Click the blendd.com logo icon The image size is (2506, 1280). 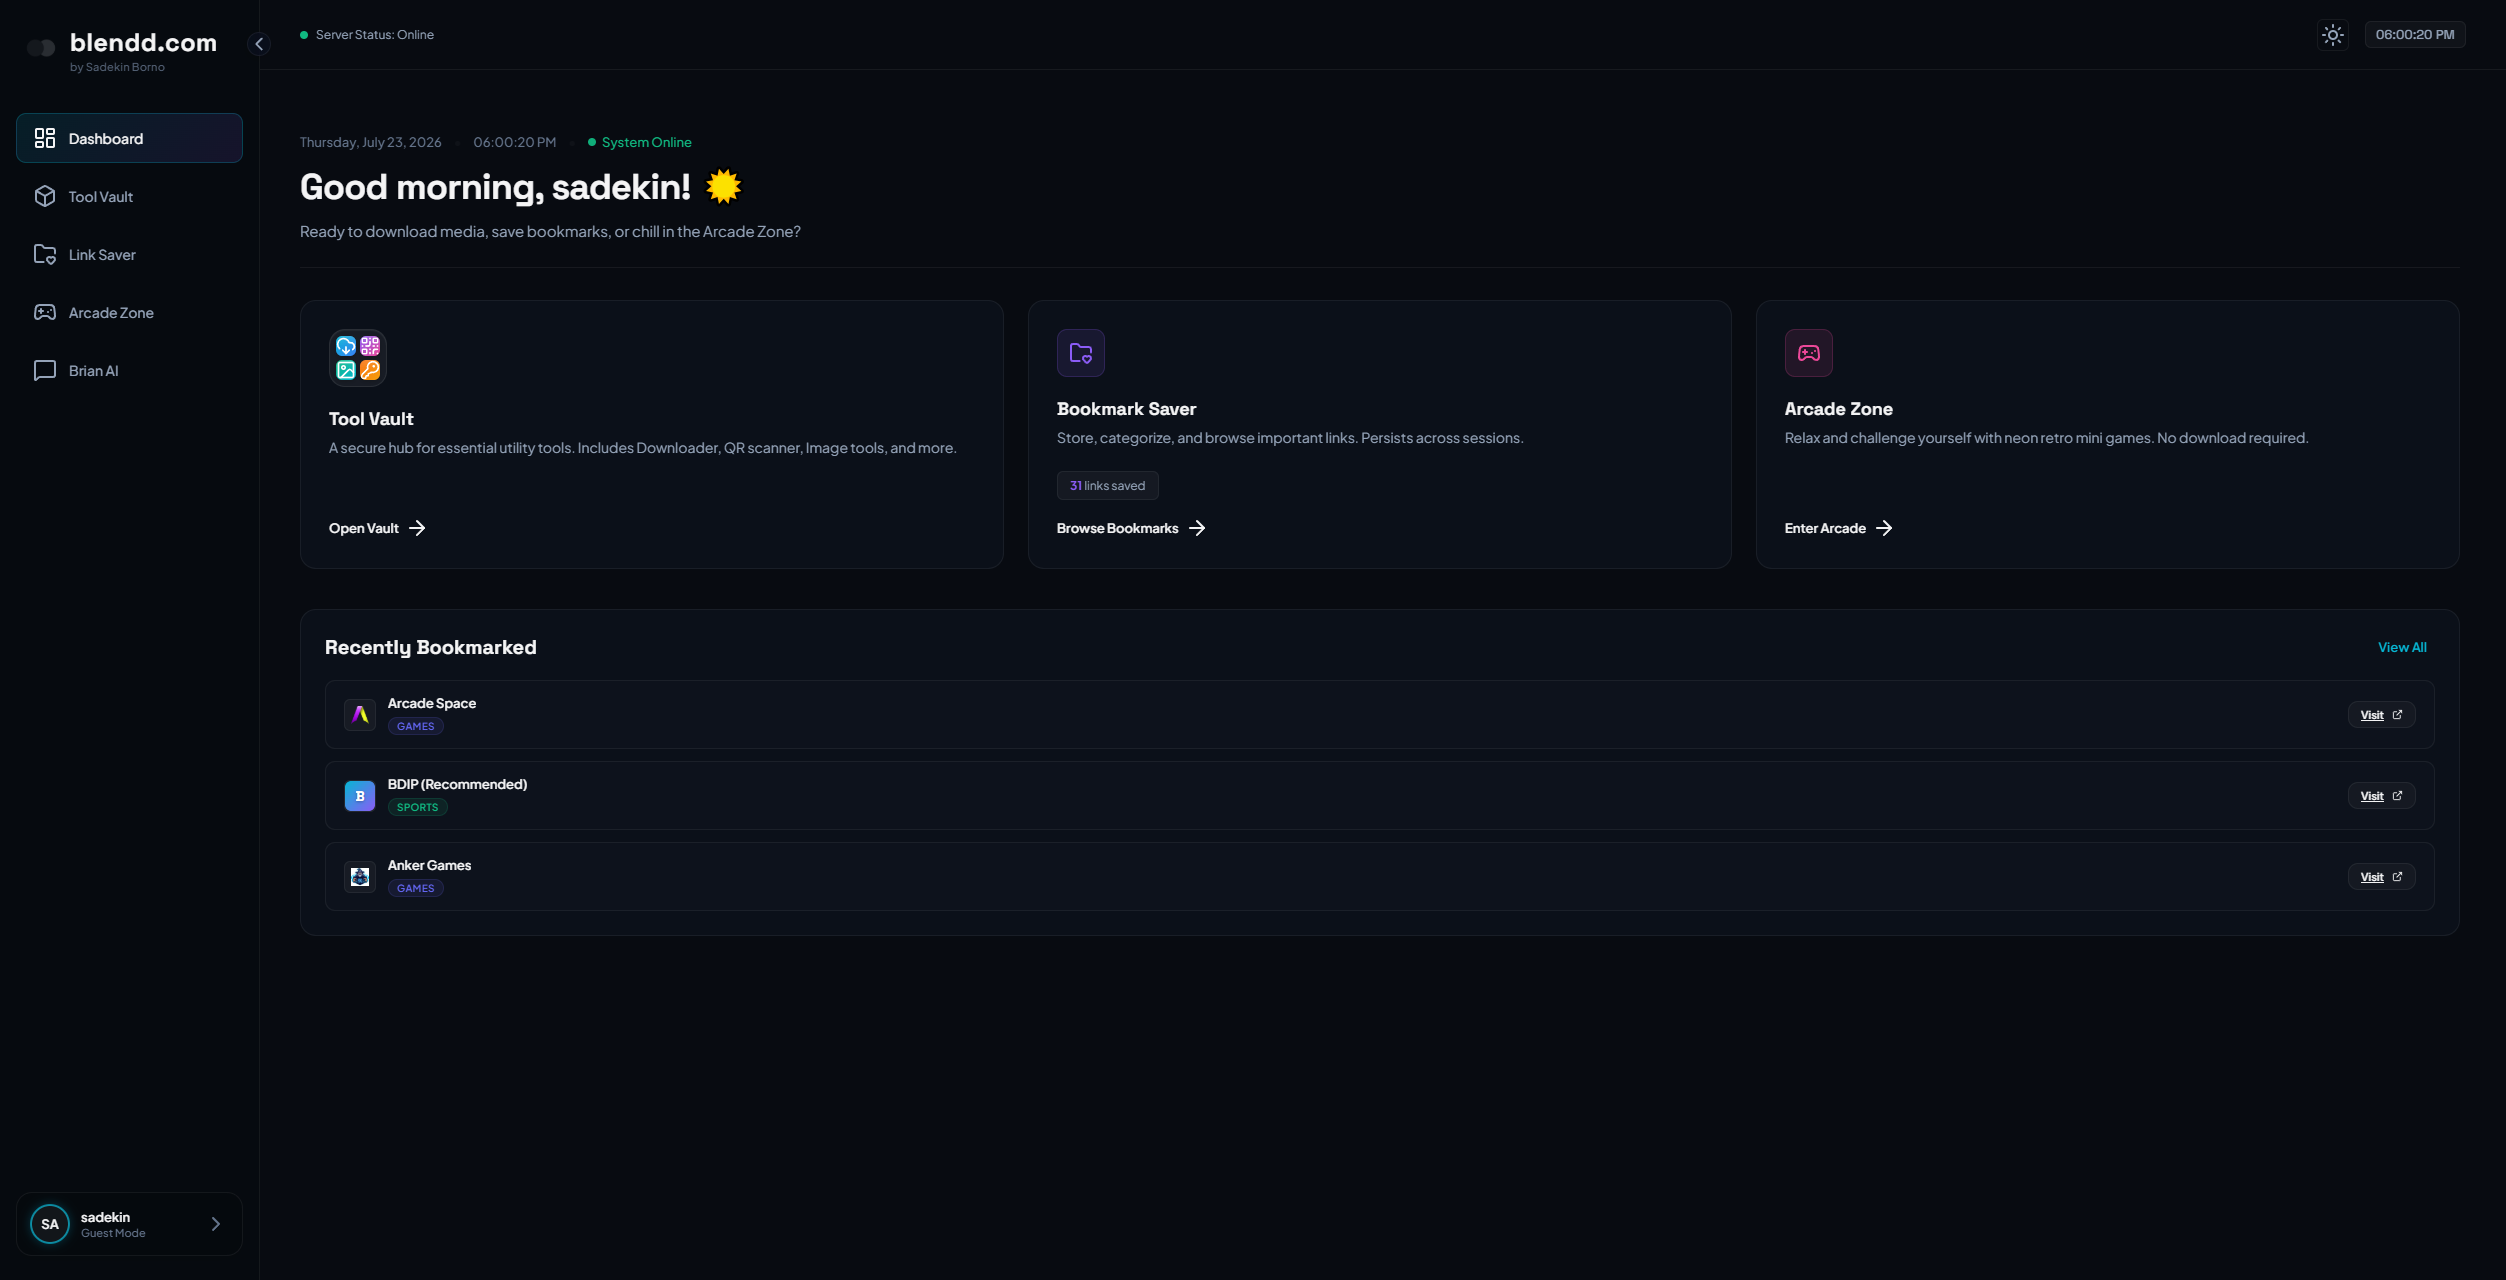(42, 47)
